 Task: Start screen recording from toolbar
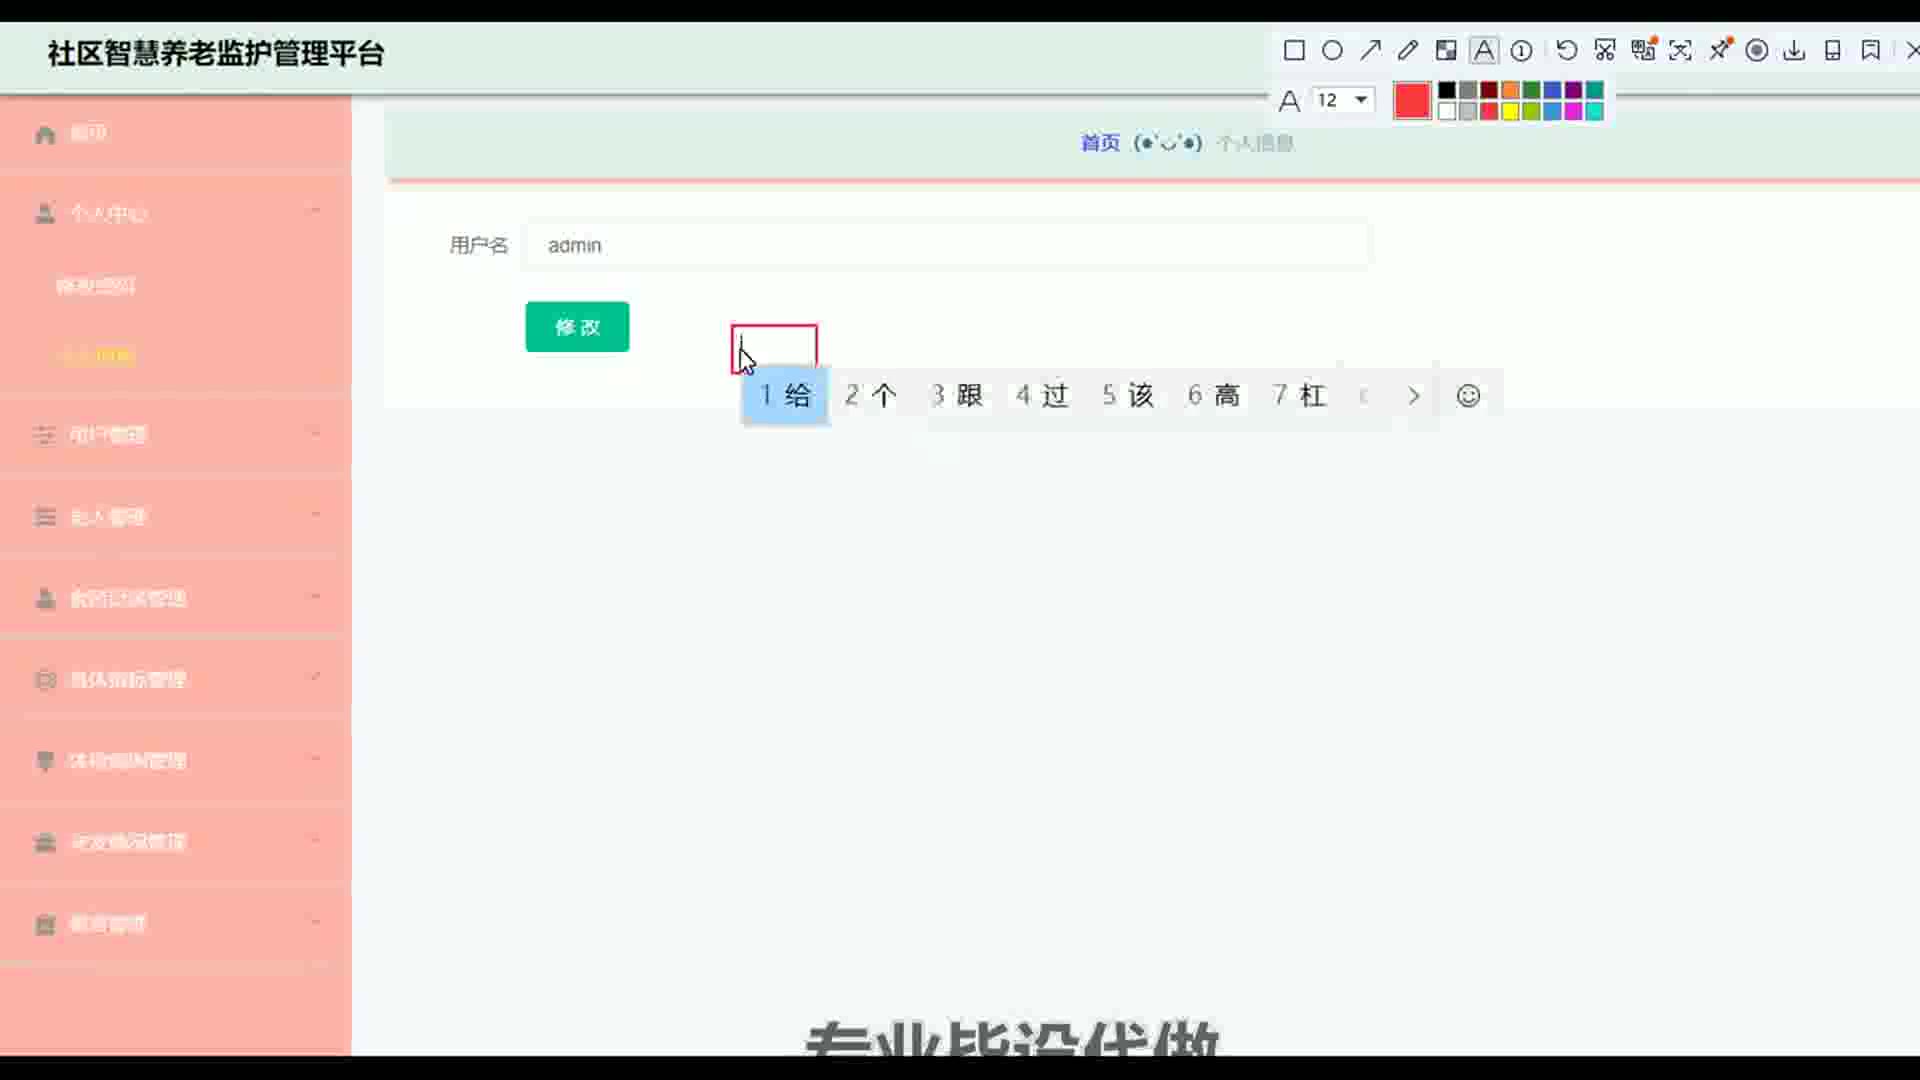tap(1757, 51)
